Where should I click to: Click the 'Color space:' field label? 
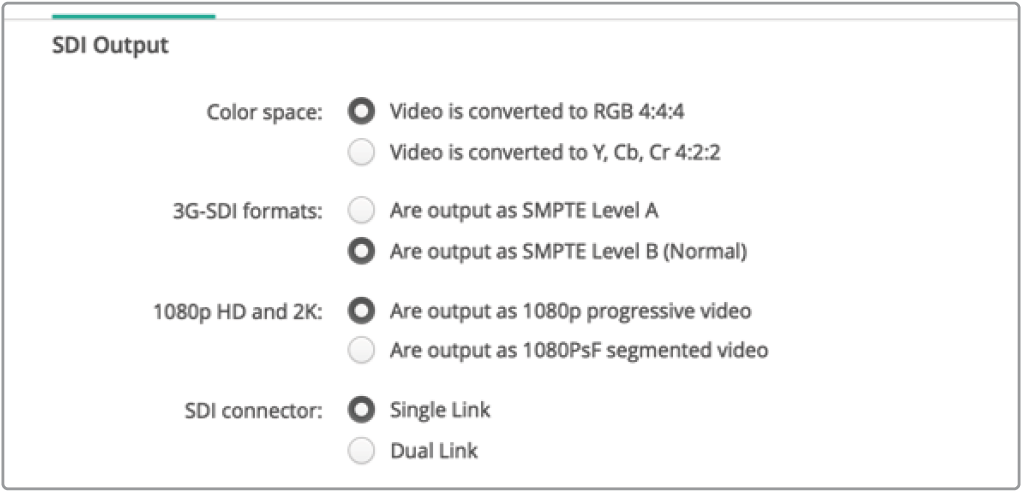tap(264, 112)
